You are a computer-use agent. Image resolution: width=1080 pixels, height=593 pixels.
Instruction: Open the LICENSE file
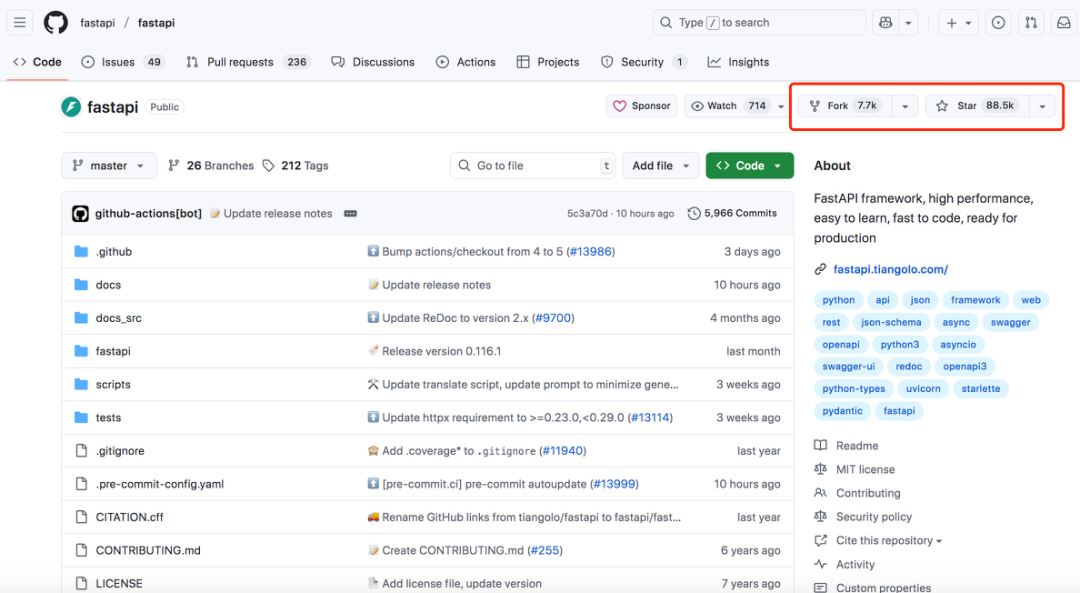click(x=119, y=583)
